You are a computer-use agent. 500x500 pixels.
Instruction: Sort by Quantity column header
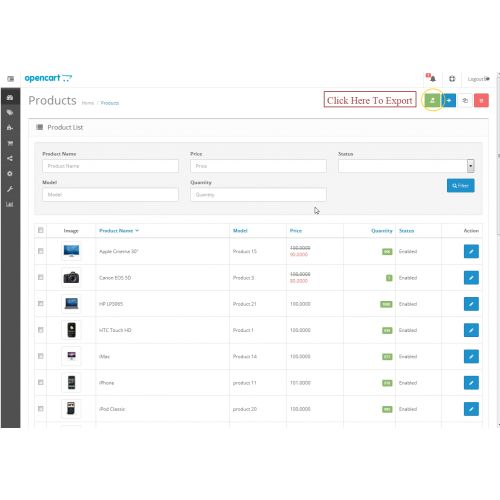[382, 231]
